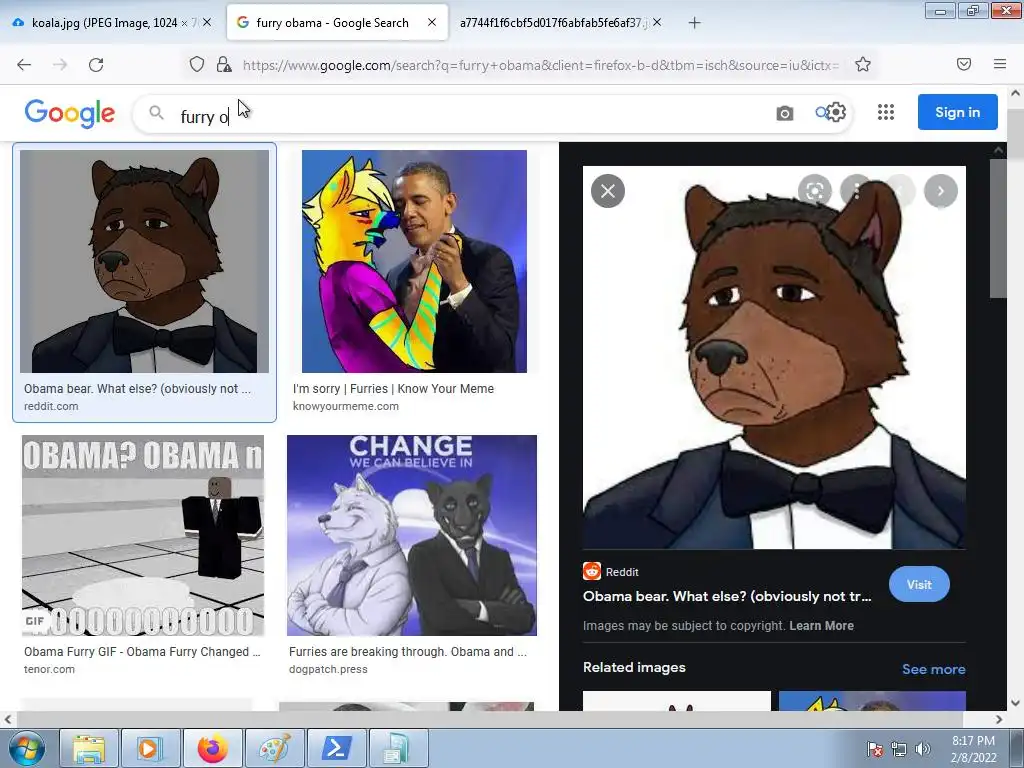Click page scrollbar down arrow
Image resolution: width=1024 pixels, height=768 pixels.
pos(1016,703)
